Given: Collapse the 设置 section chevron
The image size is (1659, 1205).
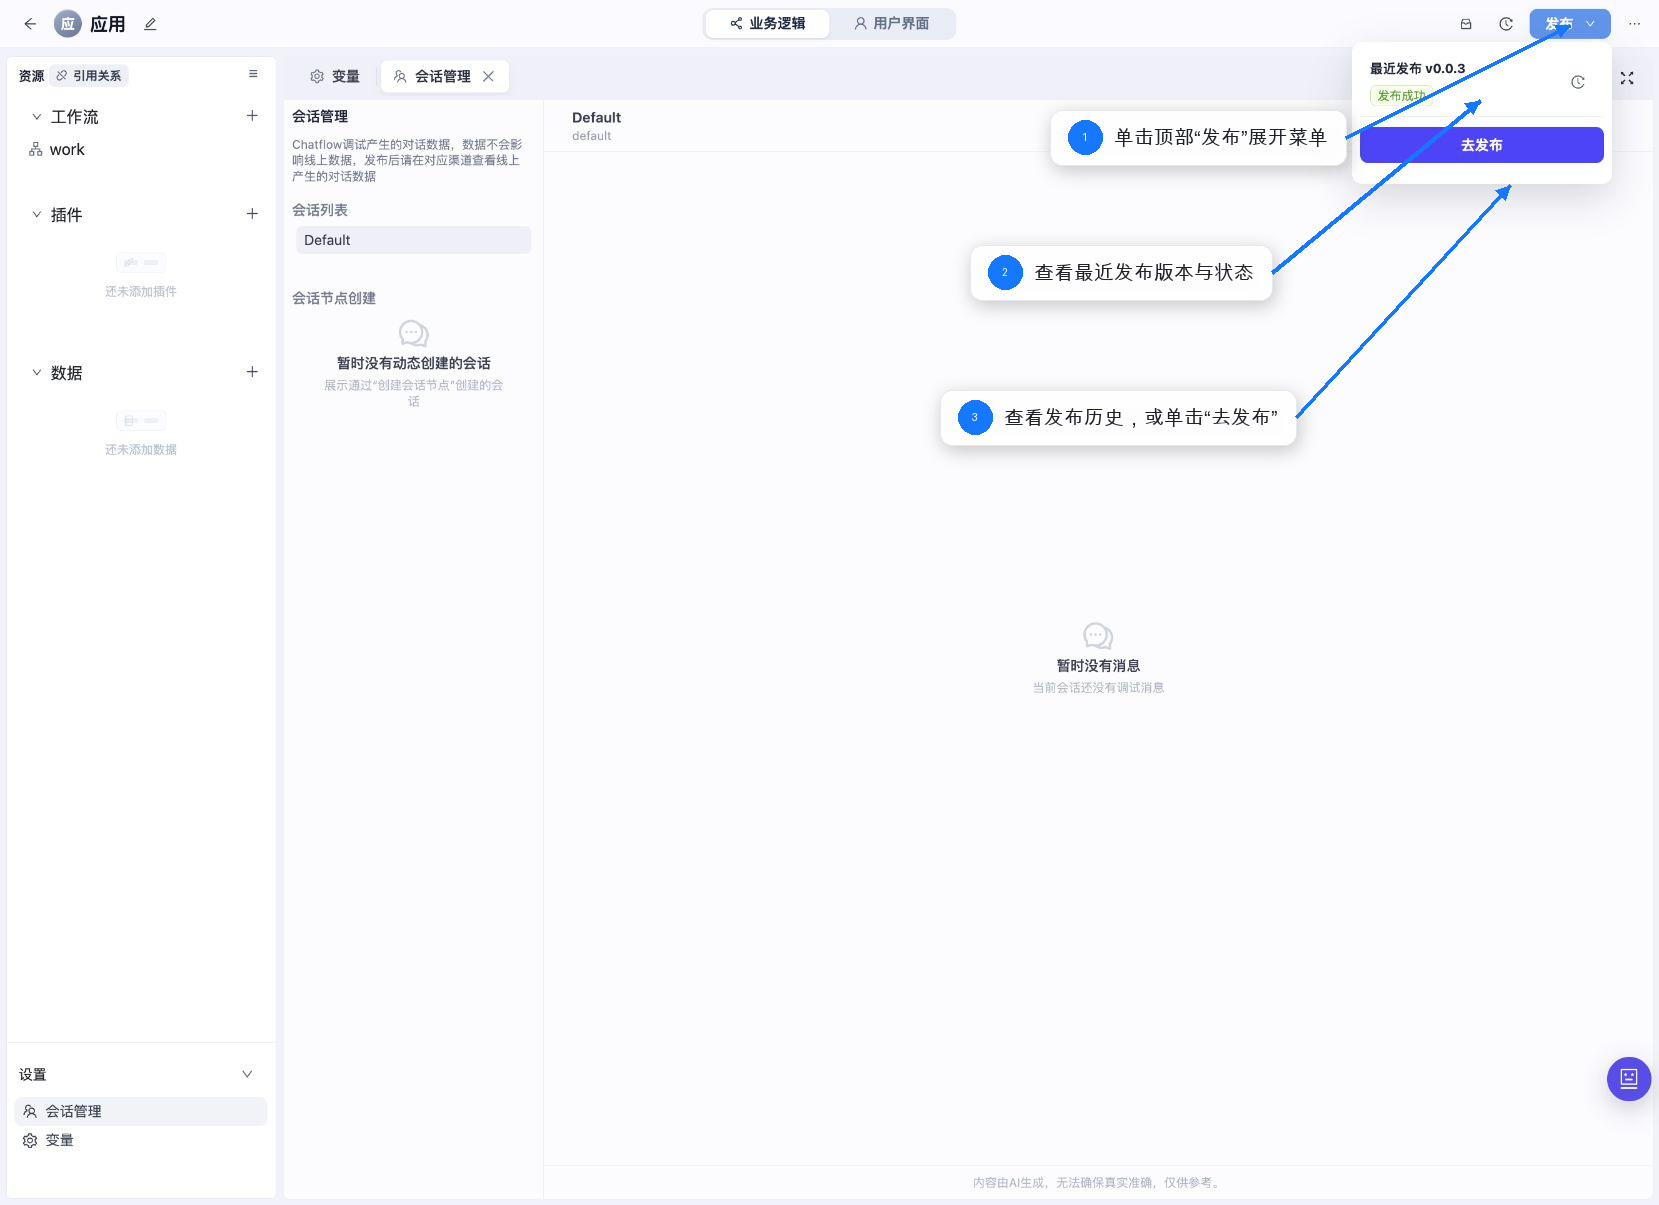Looking at the screenshot, I should pos(247,1074).
